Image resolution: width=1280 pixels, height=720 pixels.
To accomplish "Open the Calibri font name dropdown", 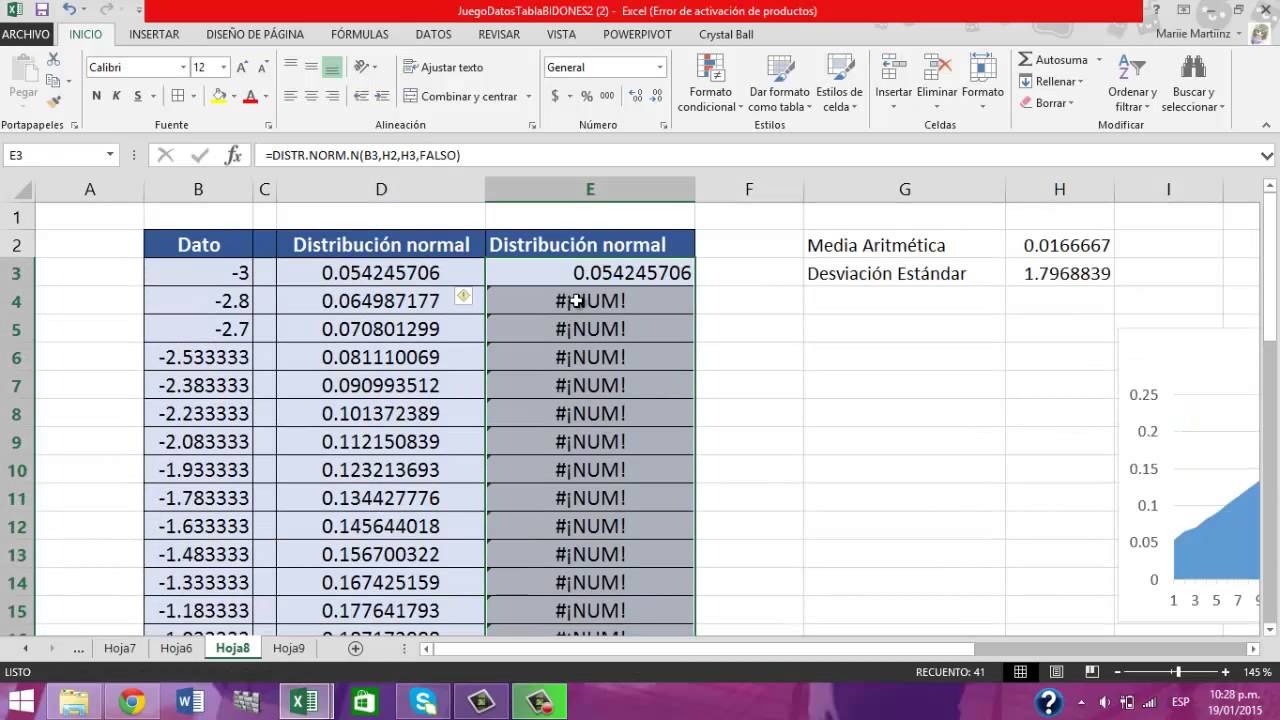I will 183,67.
